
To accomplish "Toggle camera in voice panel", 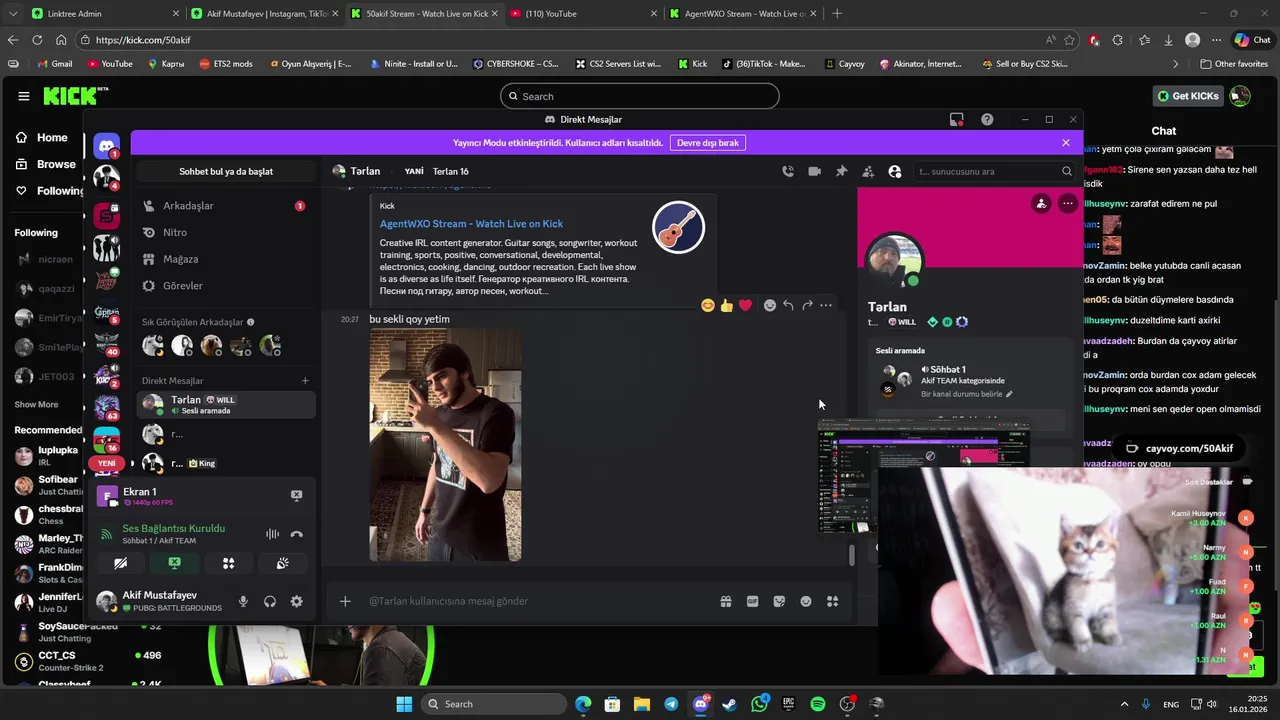I will pos(121,563).
